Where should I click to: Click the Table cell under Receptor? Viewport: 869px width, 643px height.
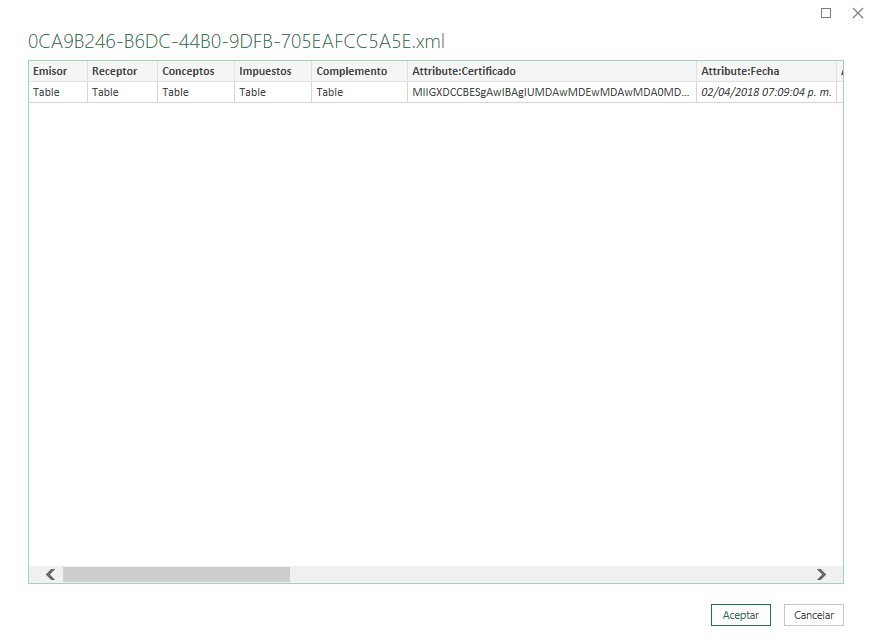coord(122,92)
